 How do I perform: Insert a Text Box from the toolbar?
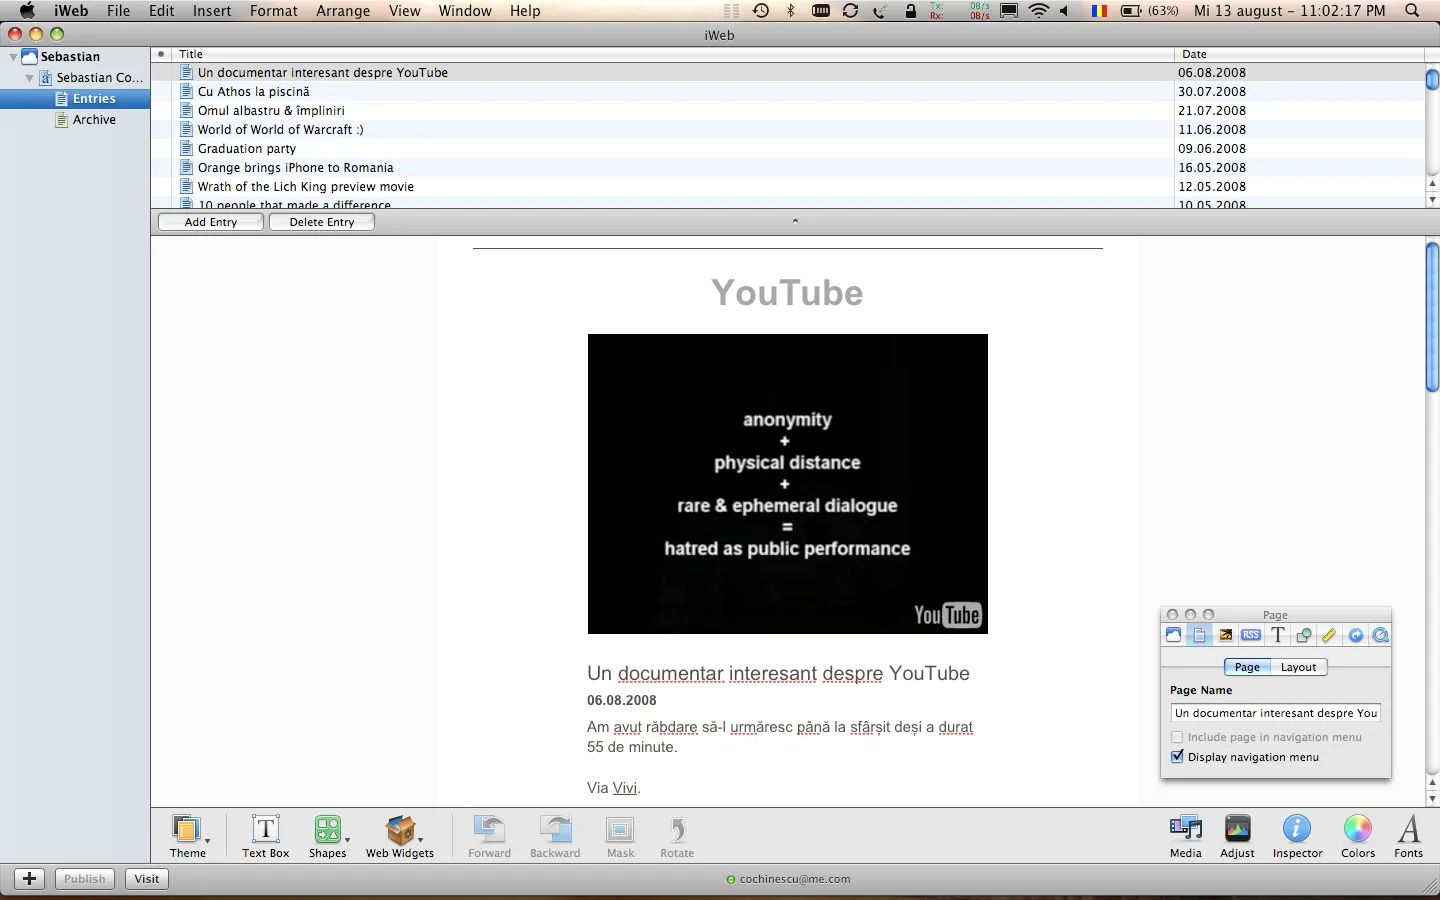266,836
